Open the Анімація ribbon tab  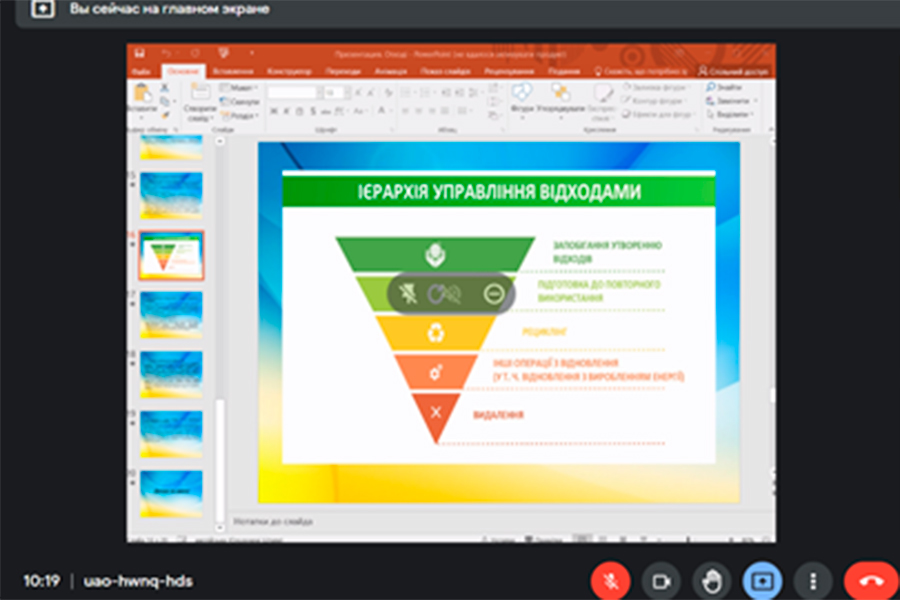[x=390, y=71]
